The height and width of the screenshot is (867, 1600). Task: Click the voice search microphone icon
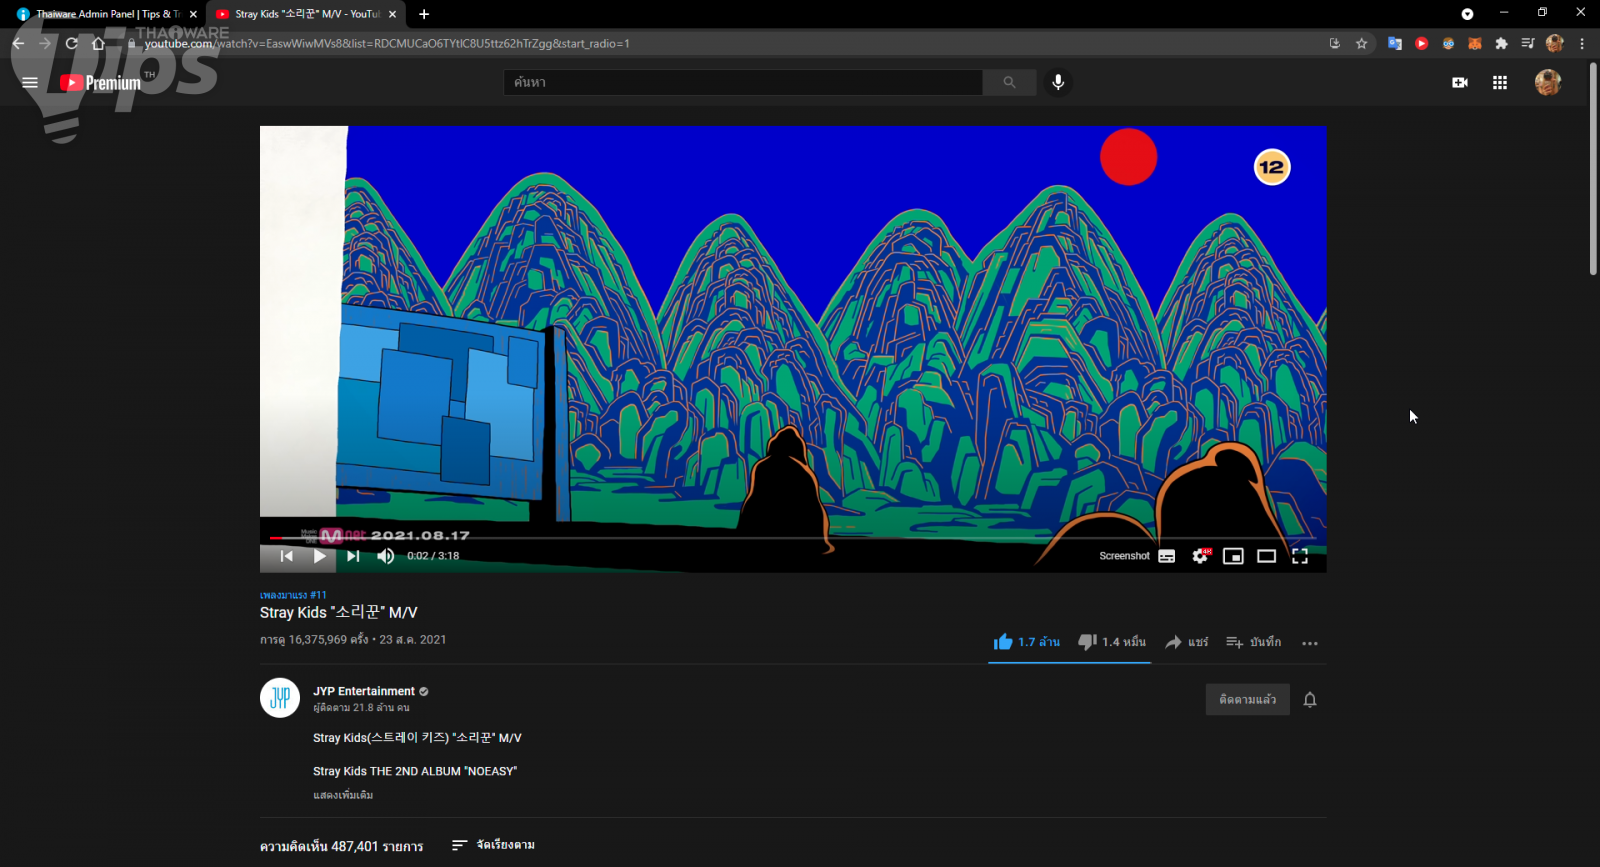[1058, 82]
